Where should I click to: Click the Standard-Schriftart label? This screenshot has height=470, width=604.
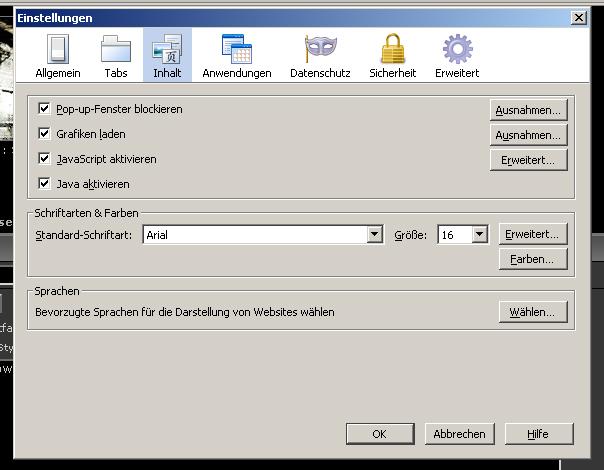coord(84,235)
